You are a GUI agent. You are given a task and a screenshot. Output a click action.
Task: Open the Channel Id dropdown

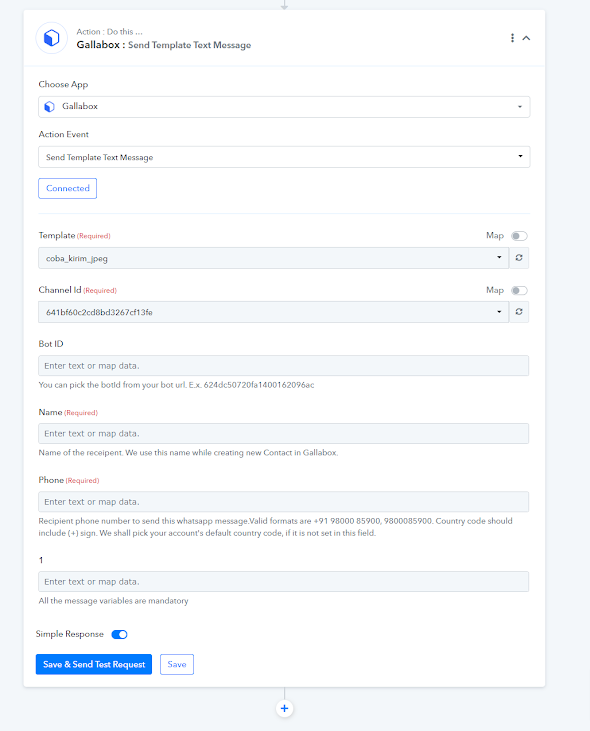274,312
